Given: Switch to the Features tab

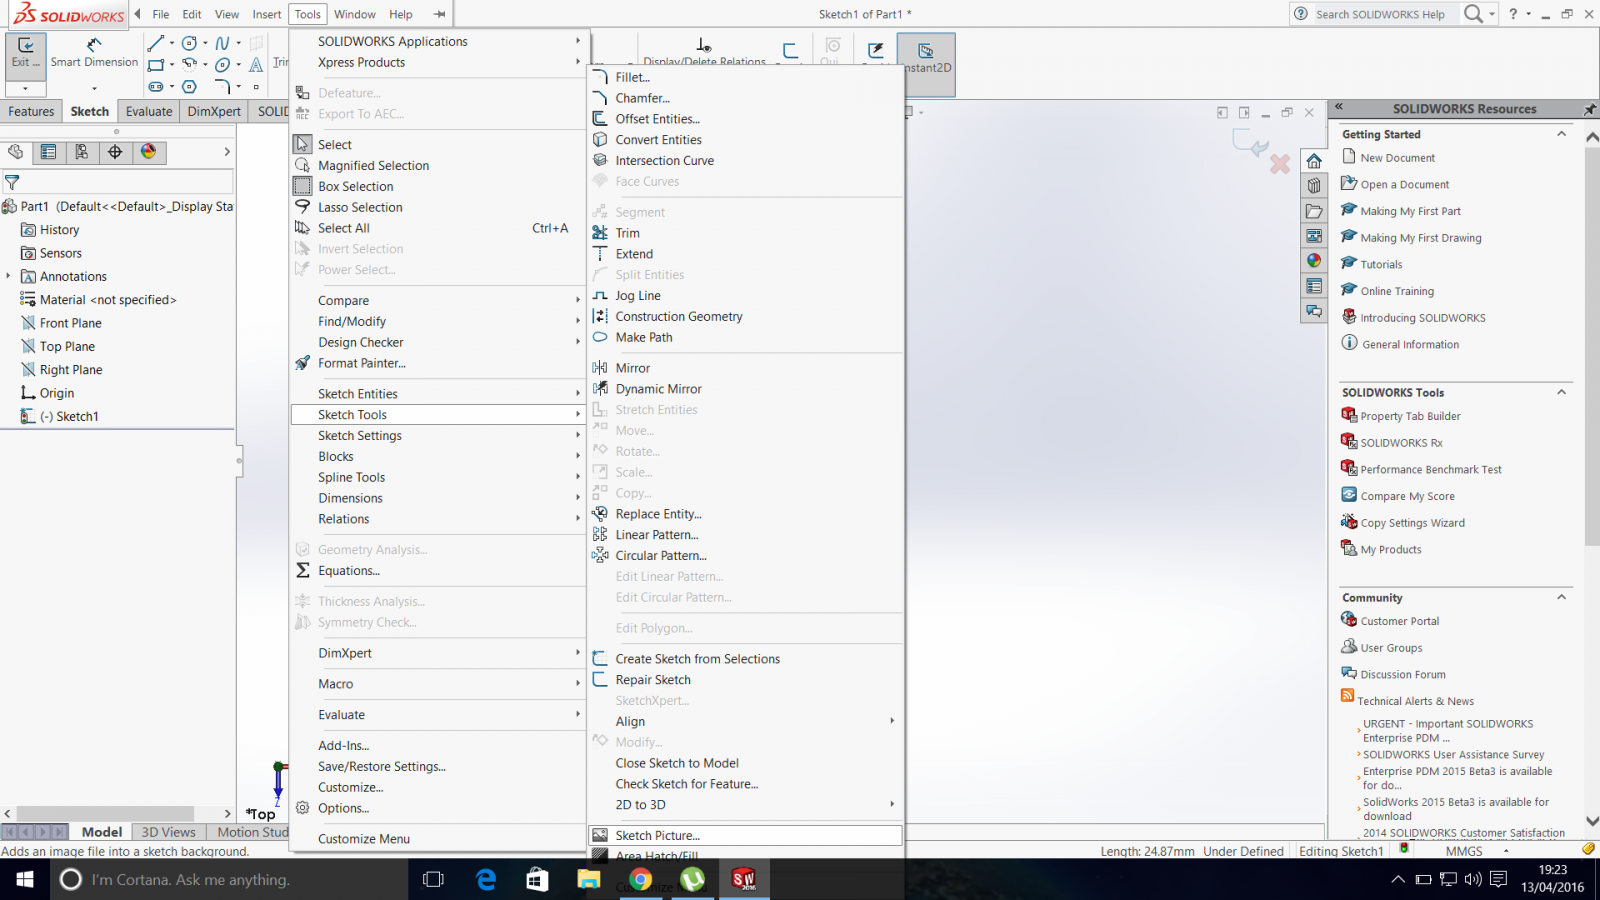Looking at the screenshot, I should tap(32, 111).
